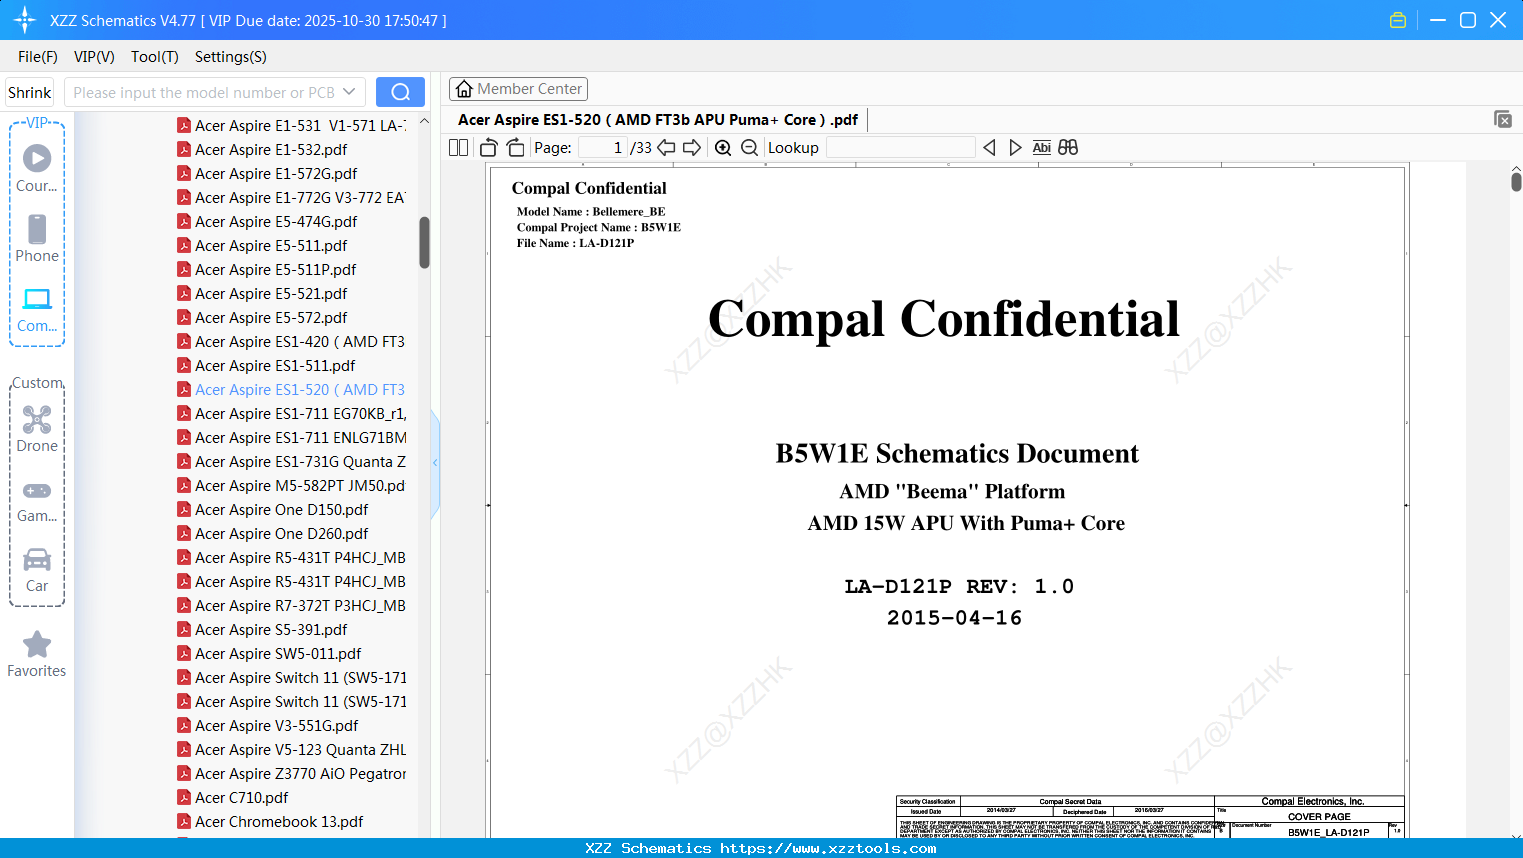Screen dimensions: 1523x858
Task: Open the File(F) menu
Action: 38,57
